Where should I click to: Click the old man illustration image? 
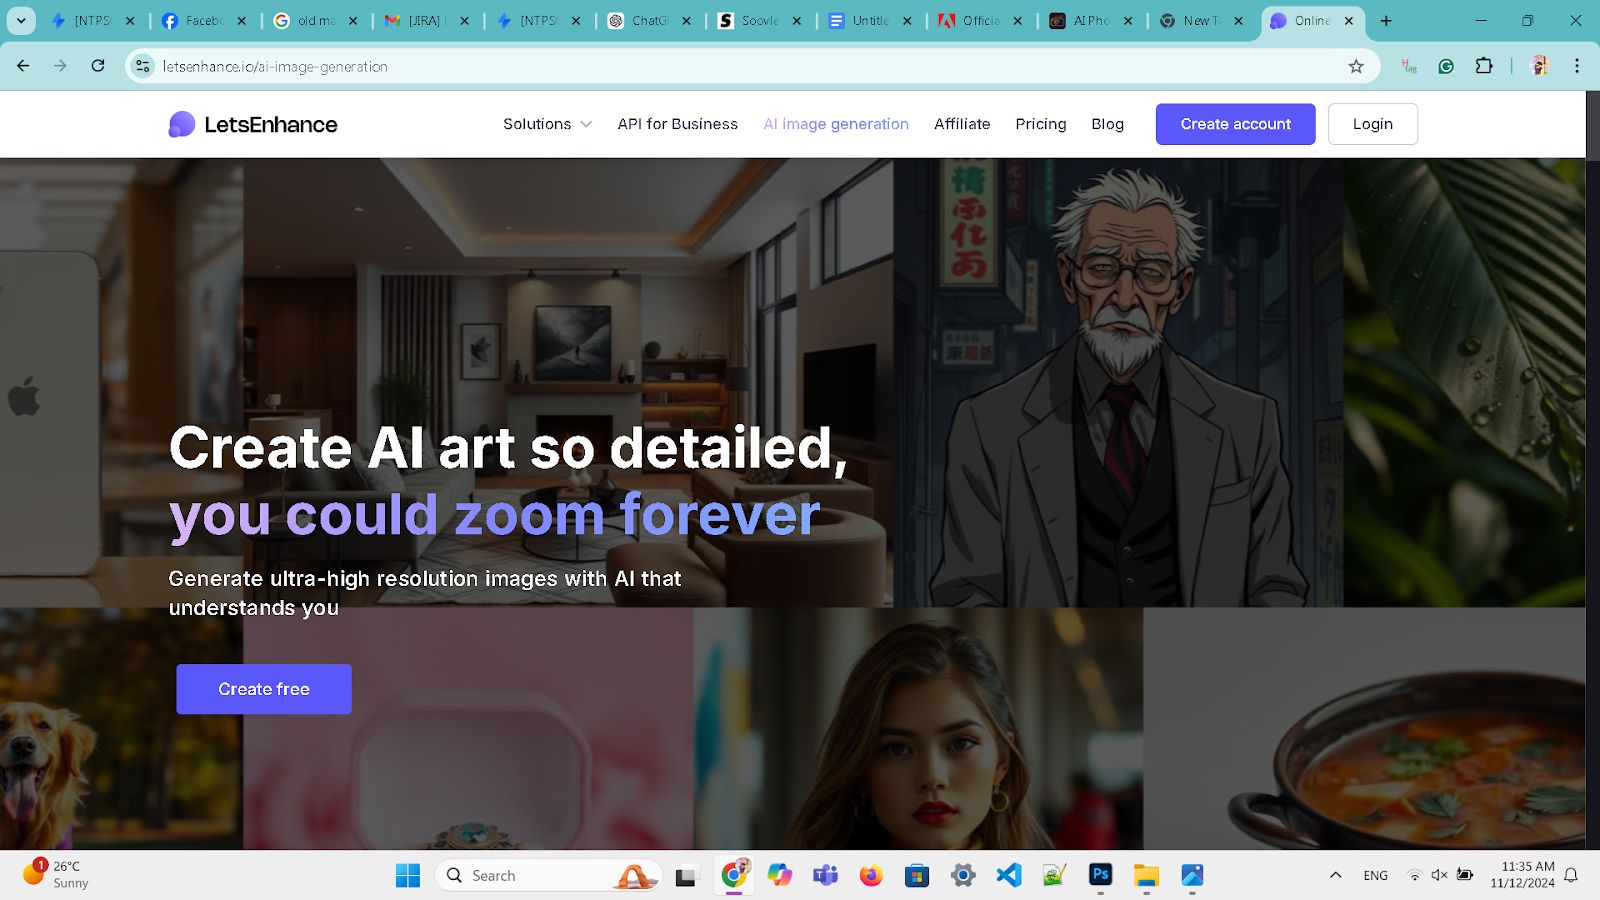coord(1118,382)
